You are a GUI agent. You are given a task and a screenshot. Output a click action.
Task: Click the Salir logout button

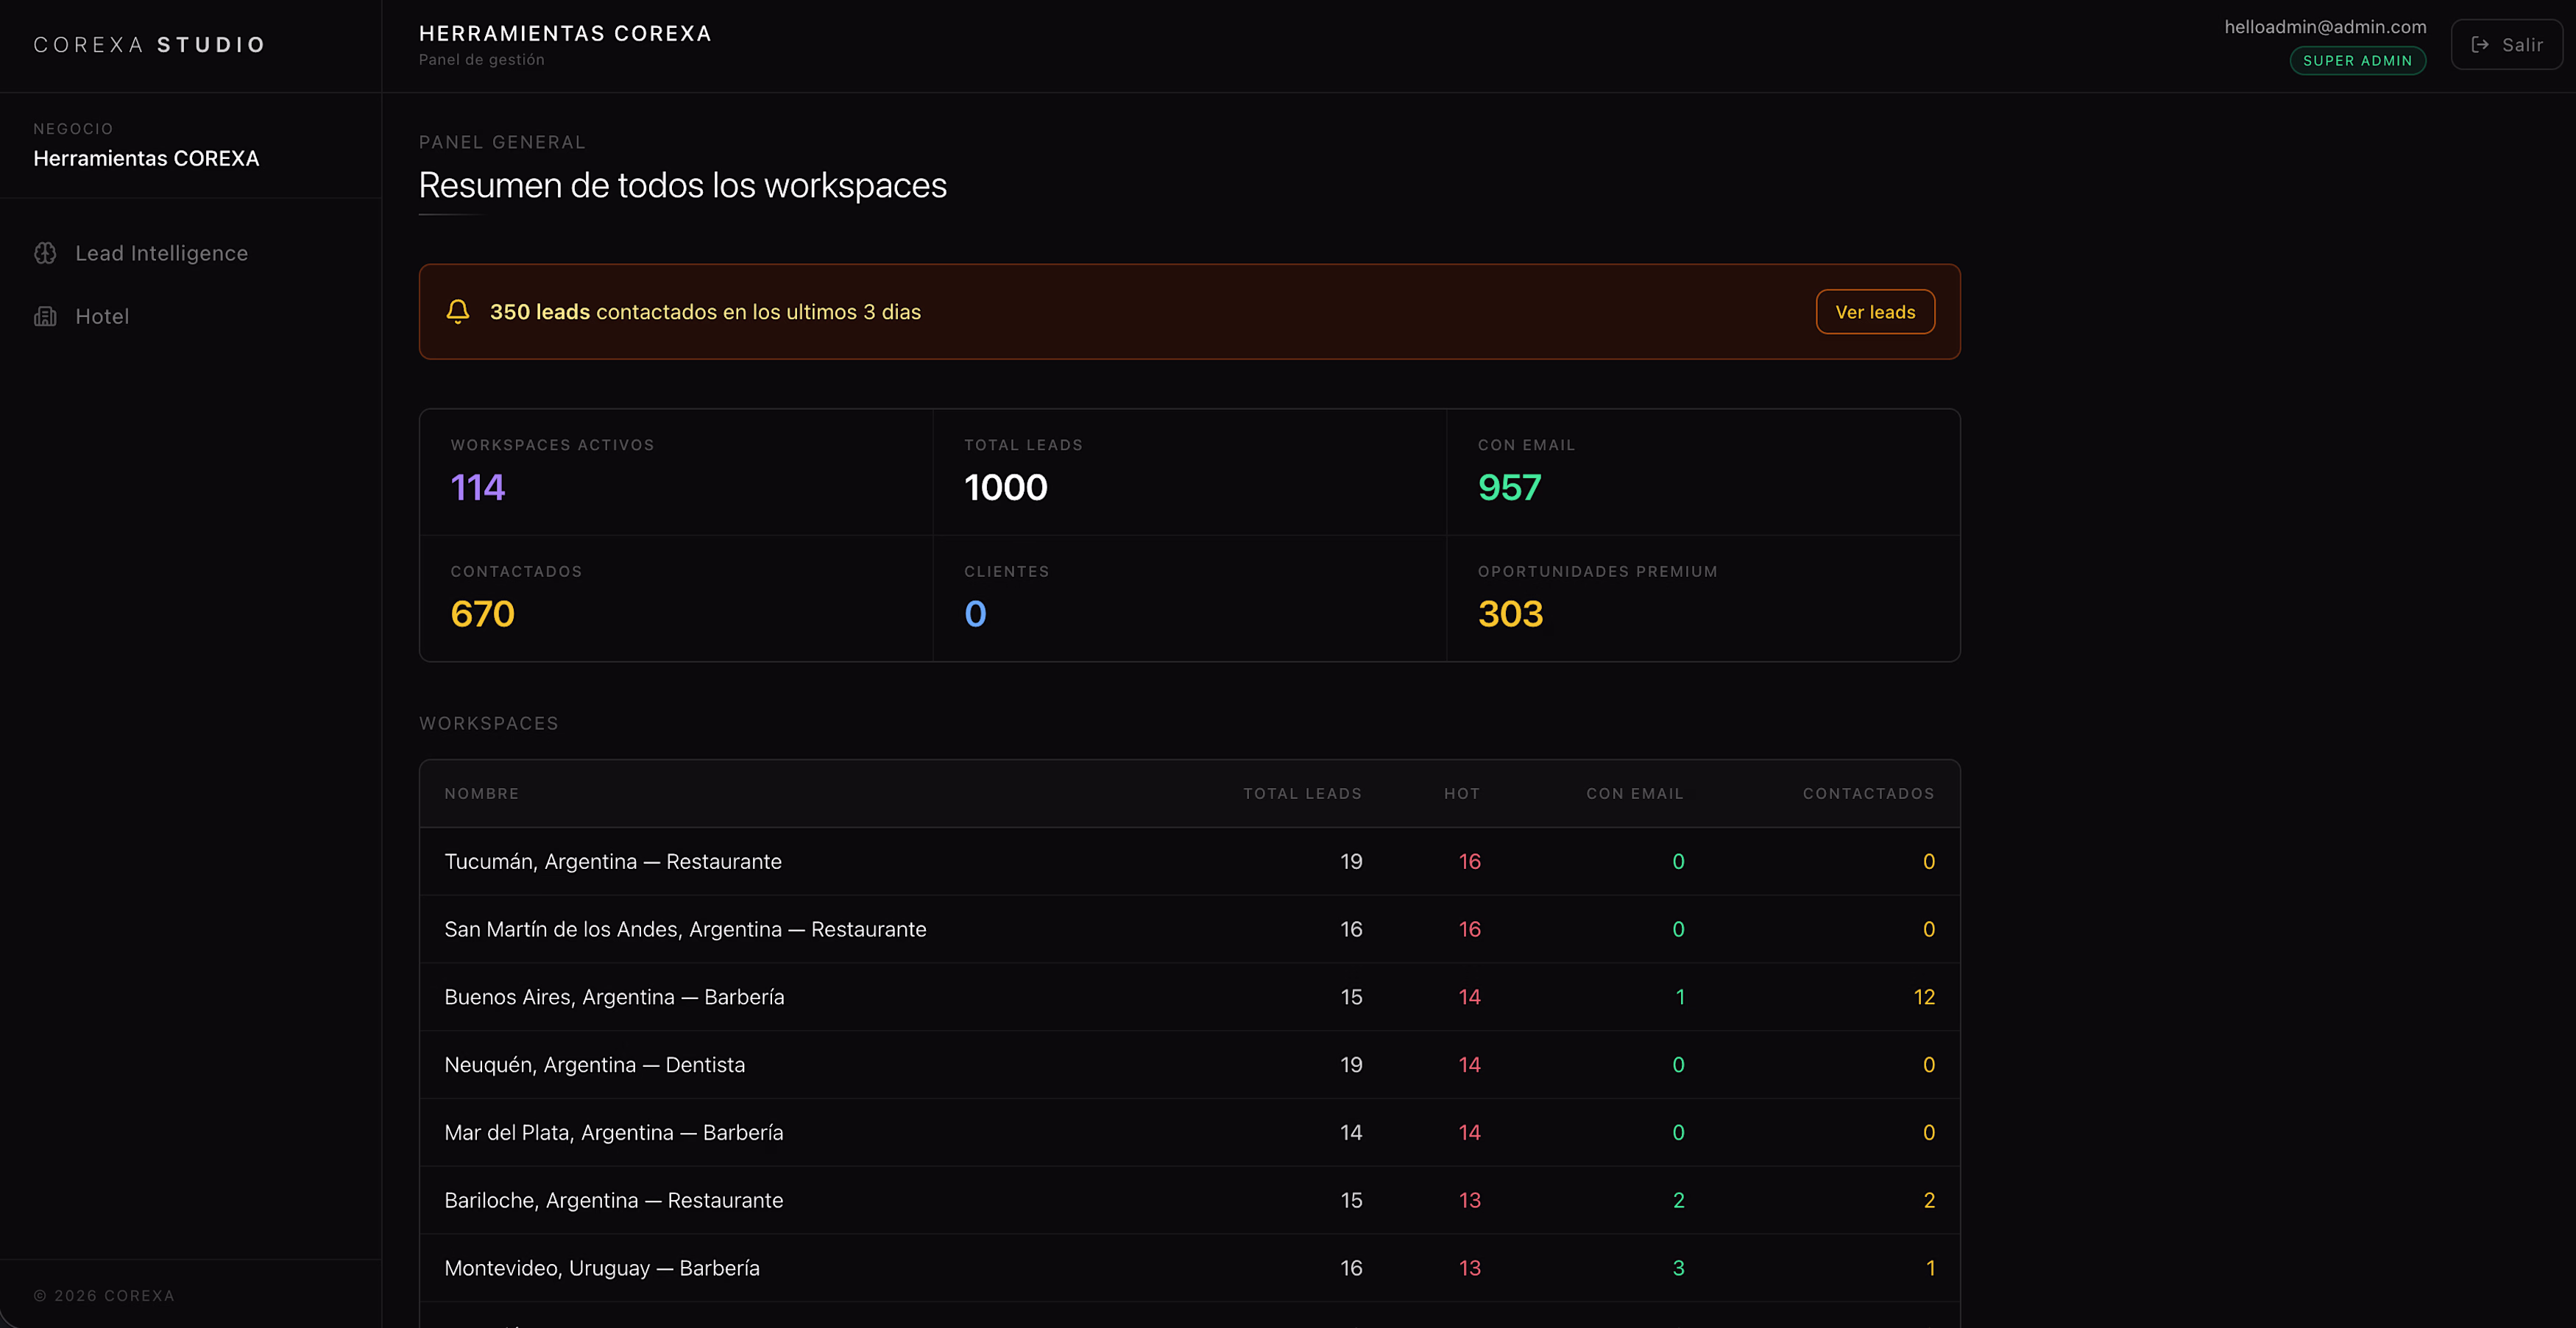click(2506, 45)
